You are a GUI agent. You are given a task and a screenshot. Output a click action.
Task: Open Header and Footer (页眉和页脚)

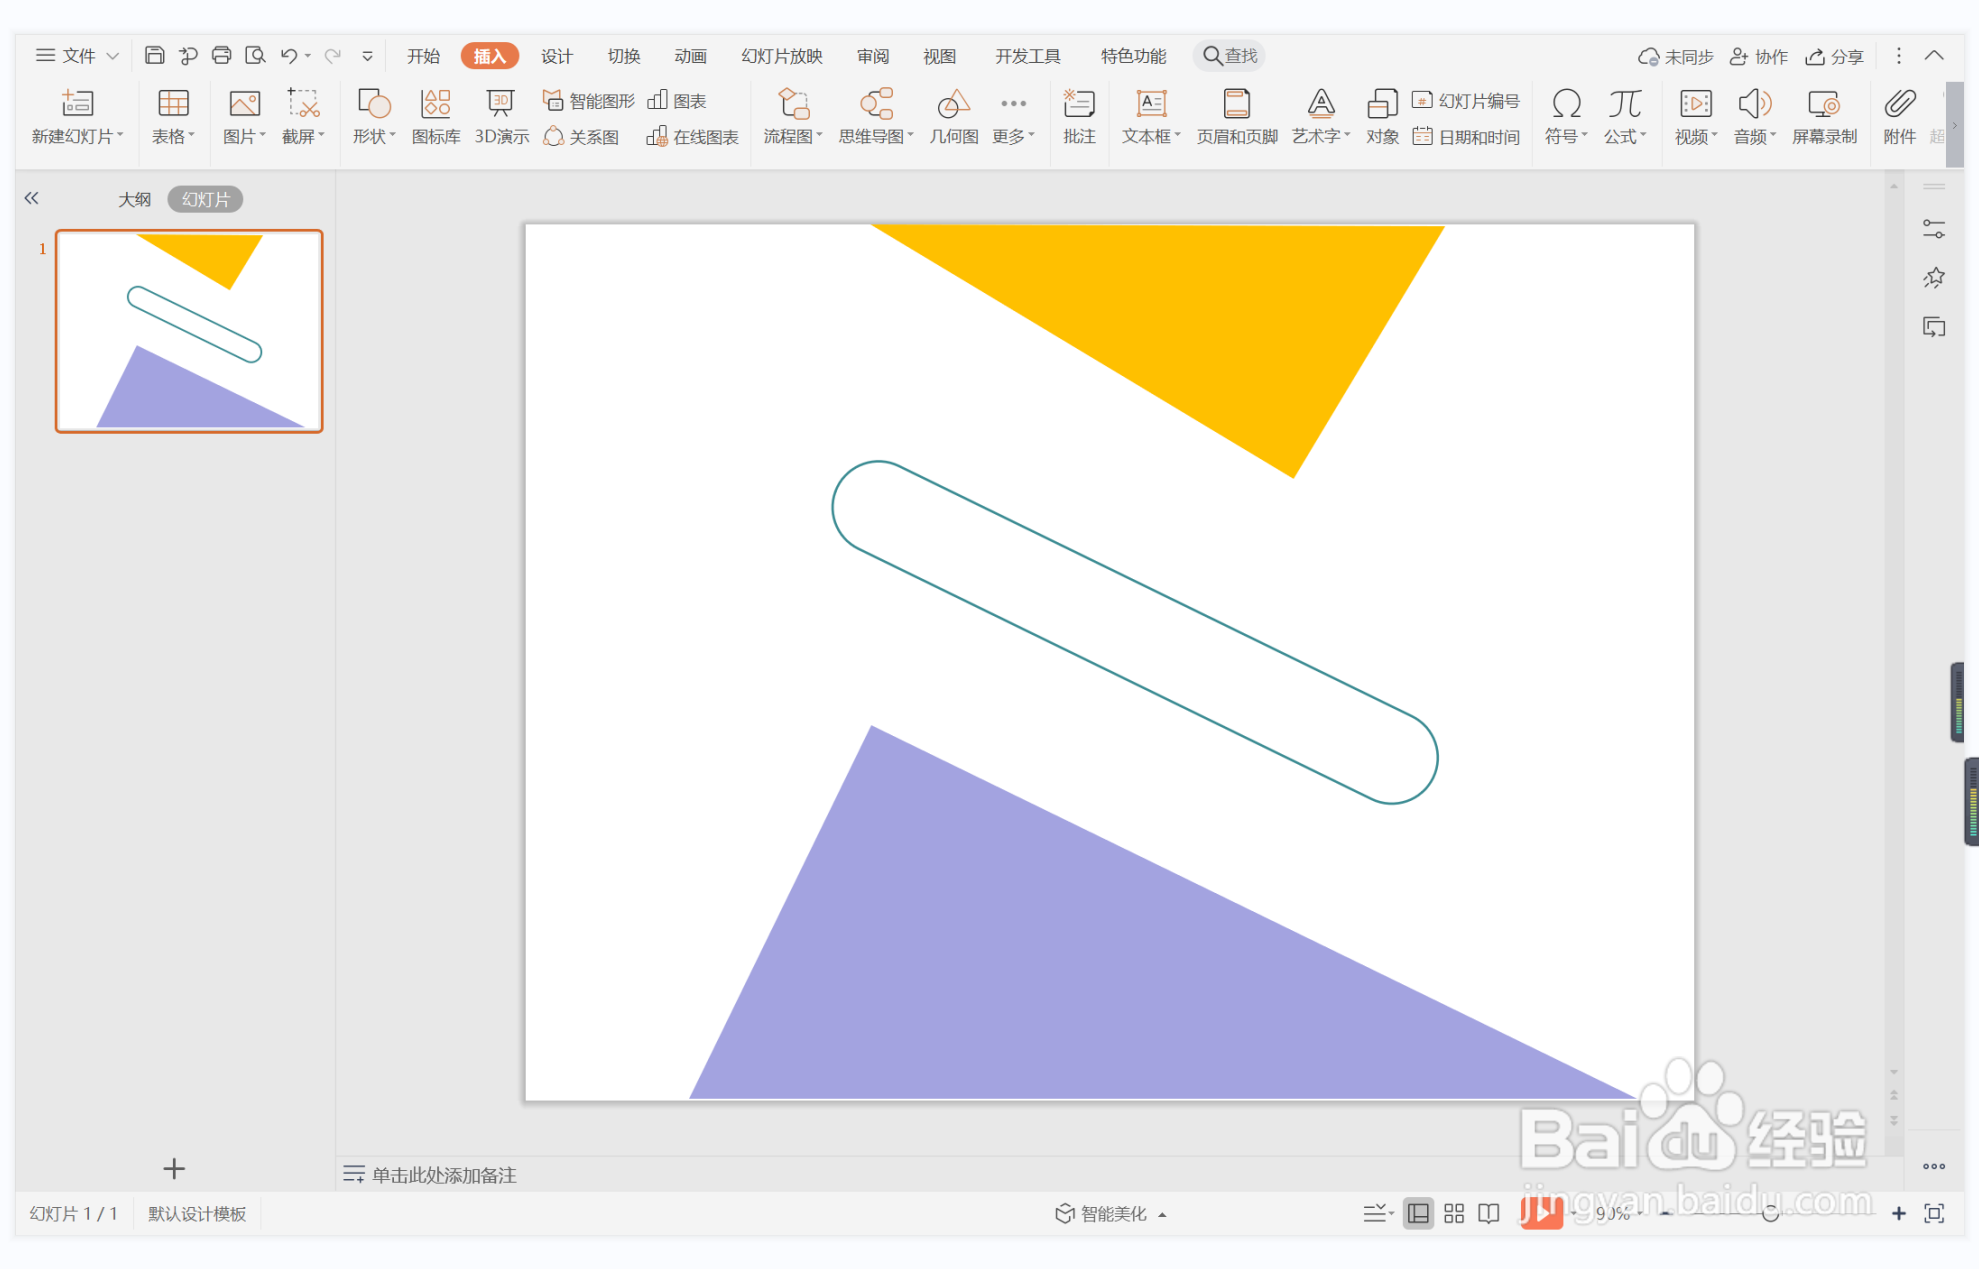point(1237,117)
